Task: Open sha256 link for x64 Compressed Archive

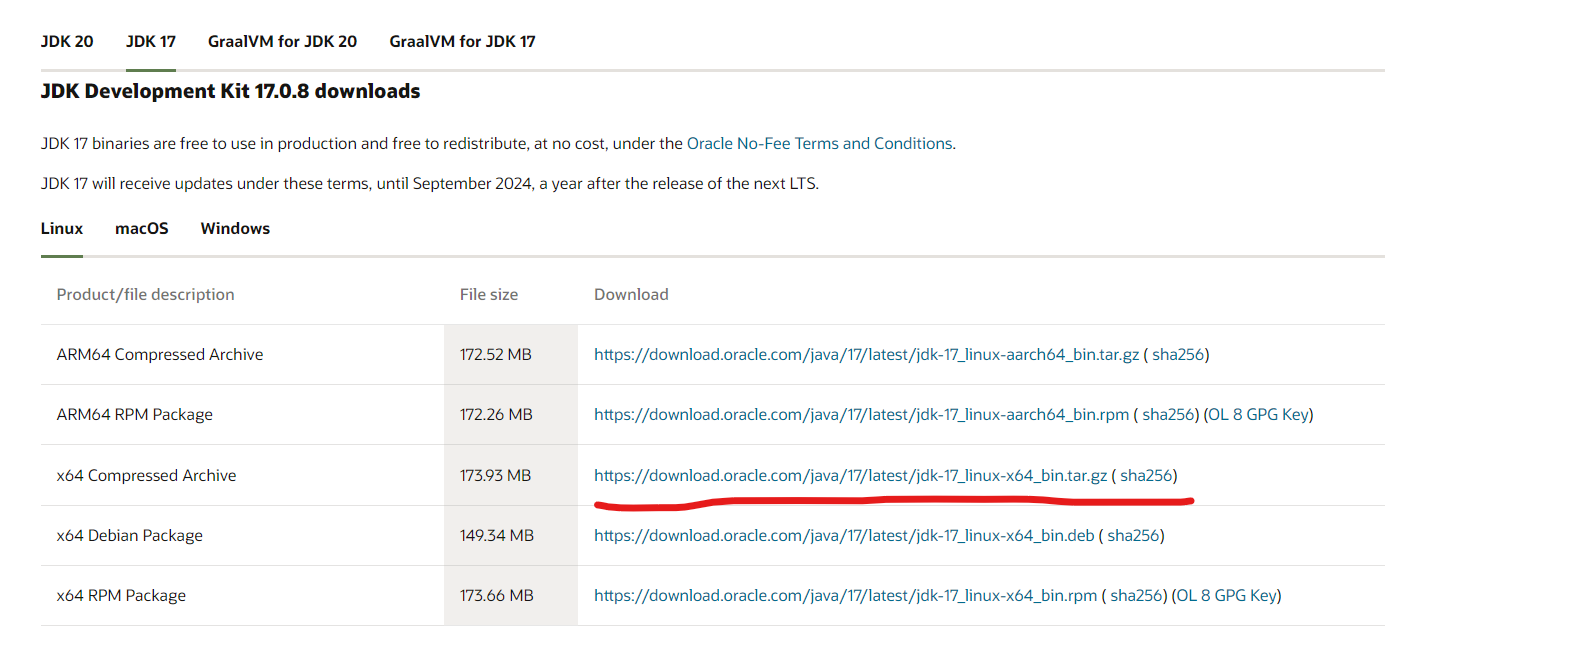Action: [x=1146, y=475]
